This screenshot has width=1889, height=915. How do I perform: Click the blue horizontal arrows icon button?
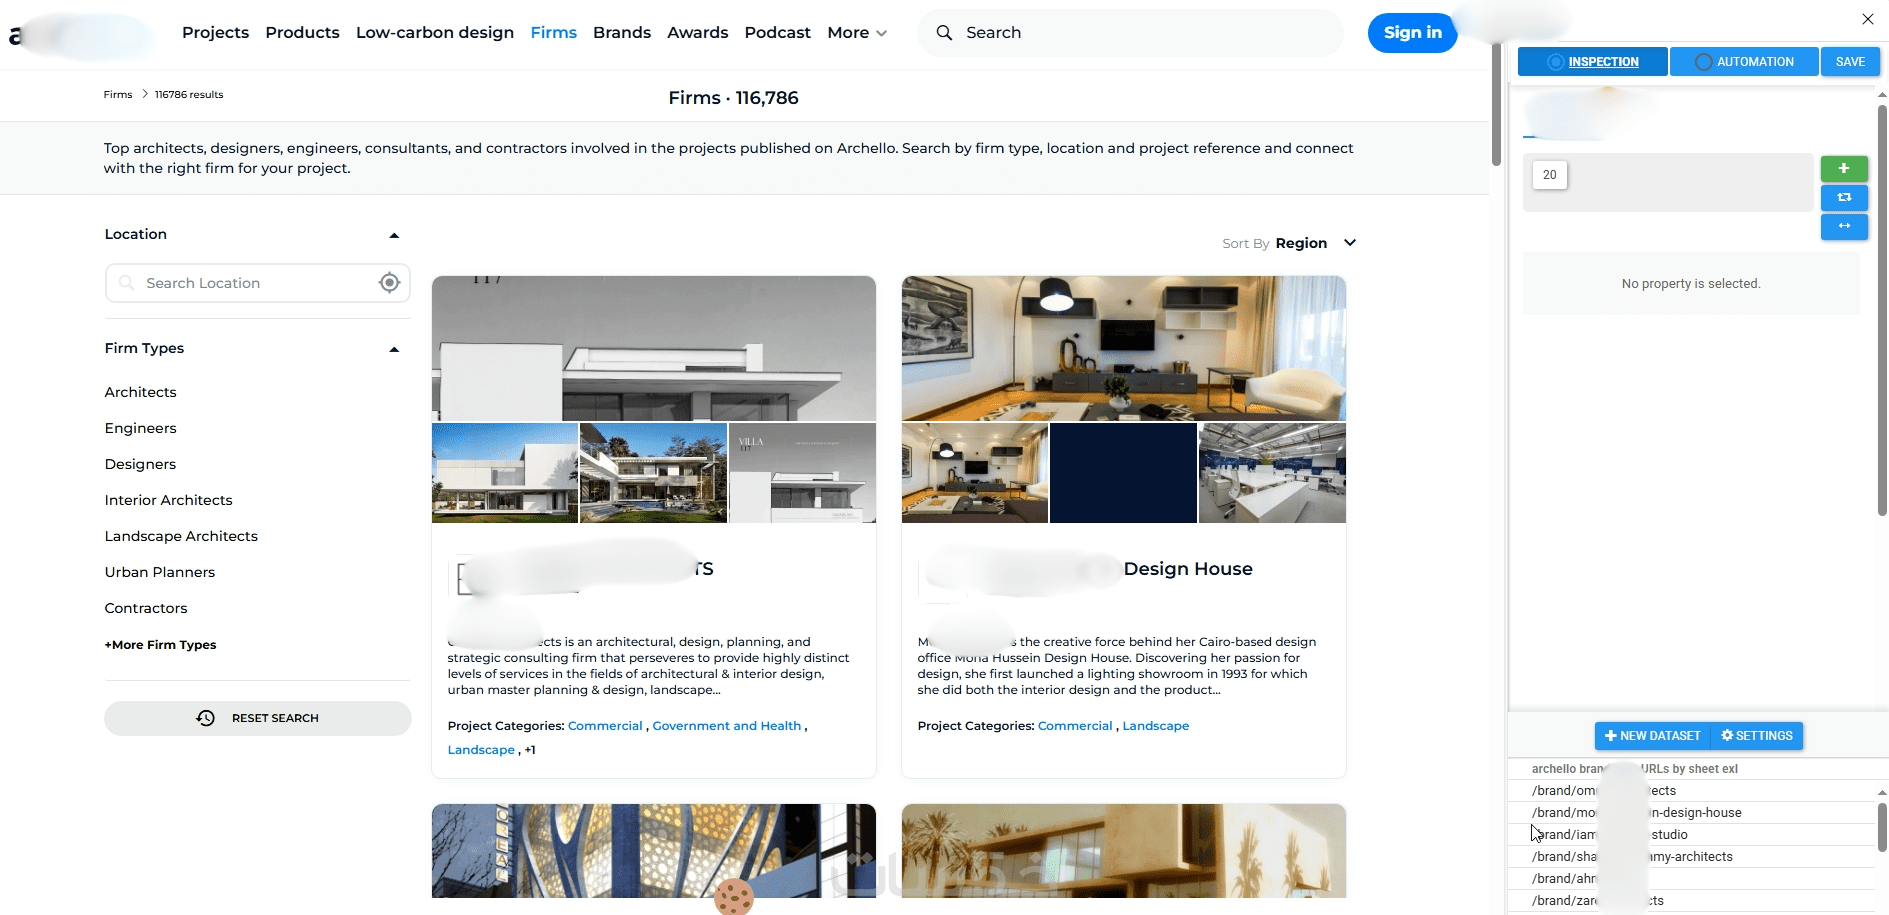[1844, 226]
